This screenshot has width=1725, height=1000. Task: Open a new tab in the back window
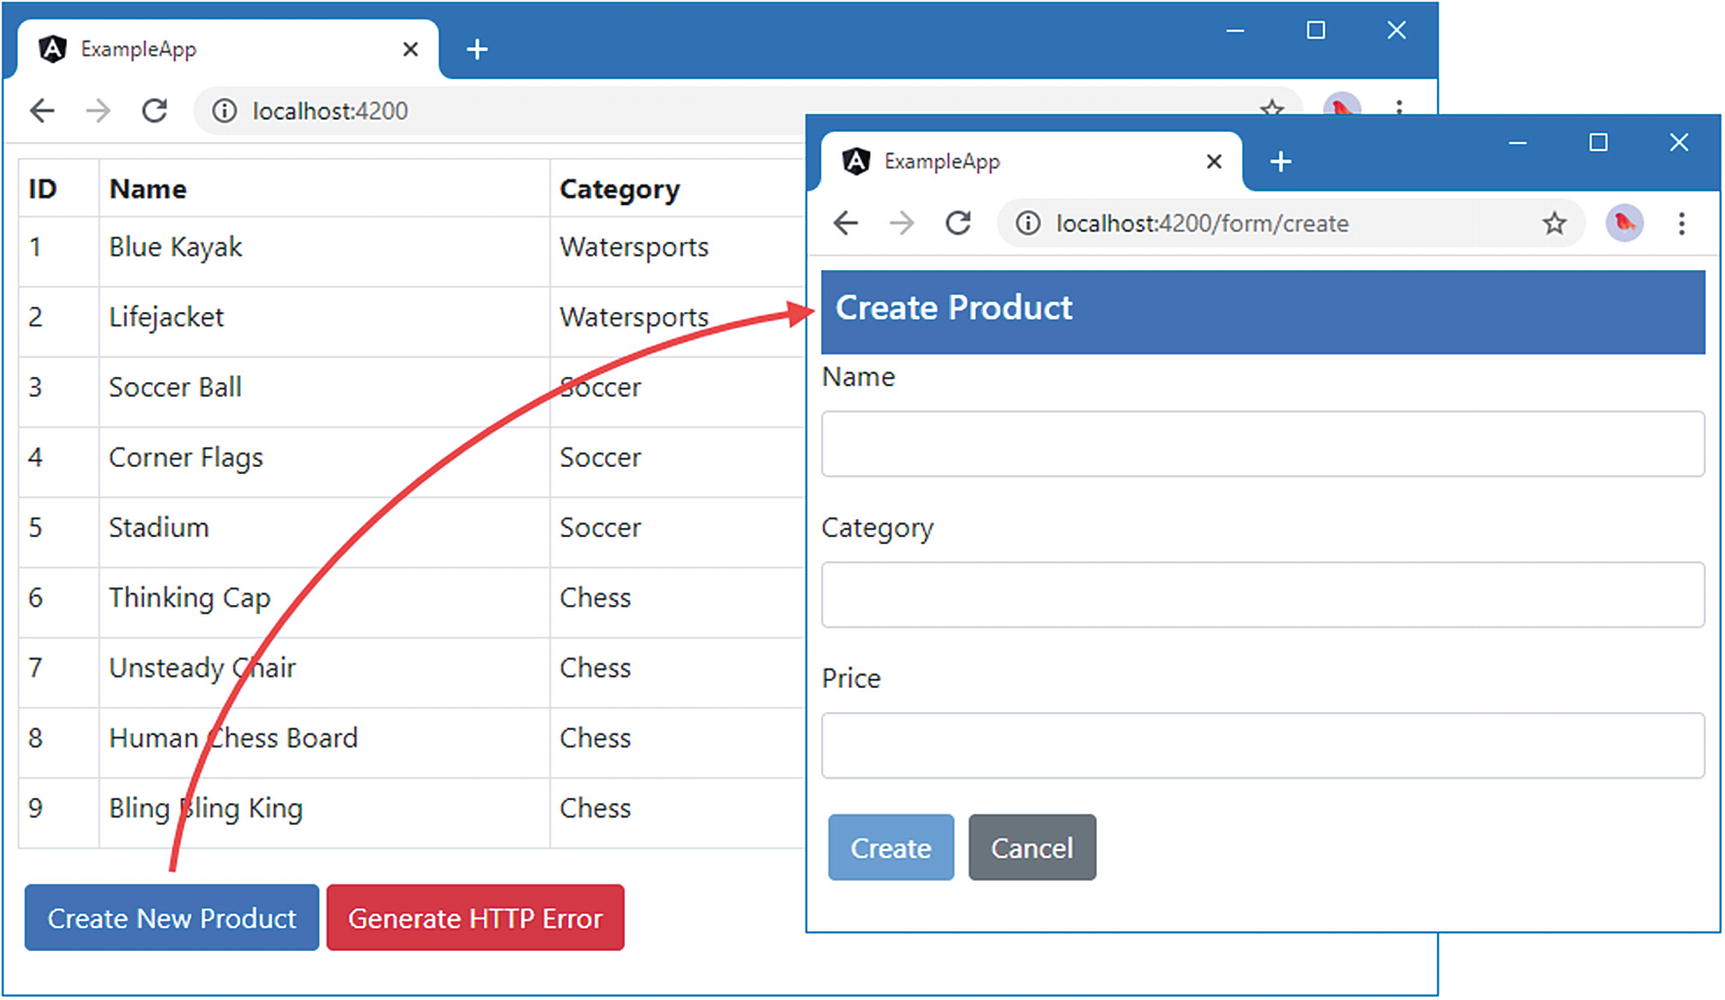click(477, 49)
